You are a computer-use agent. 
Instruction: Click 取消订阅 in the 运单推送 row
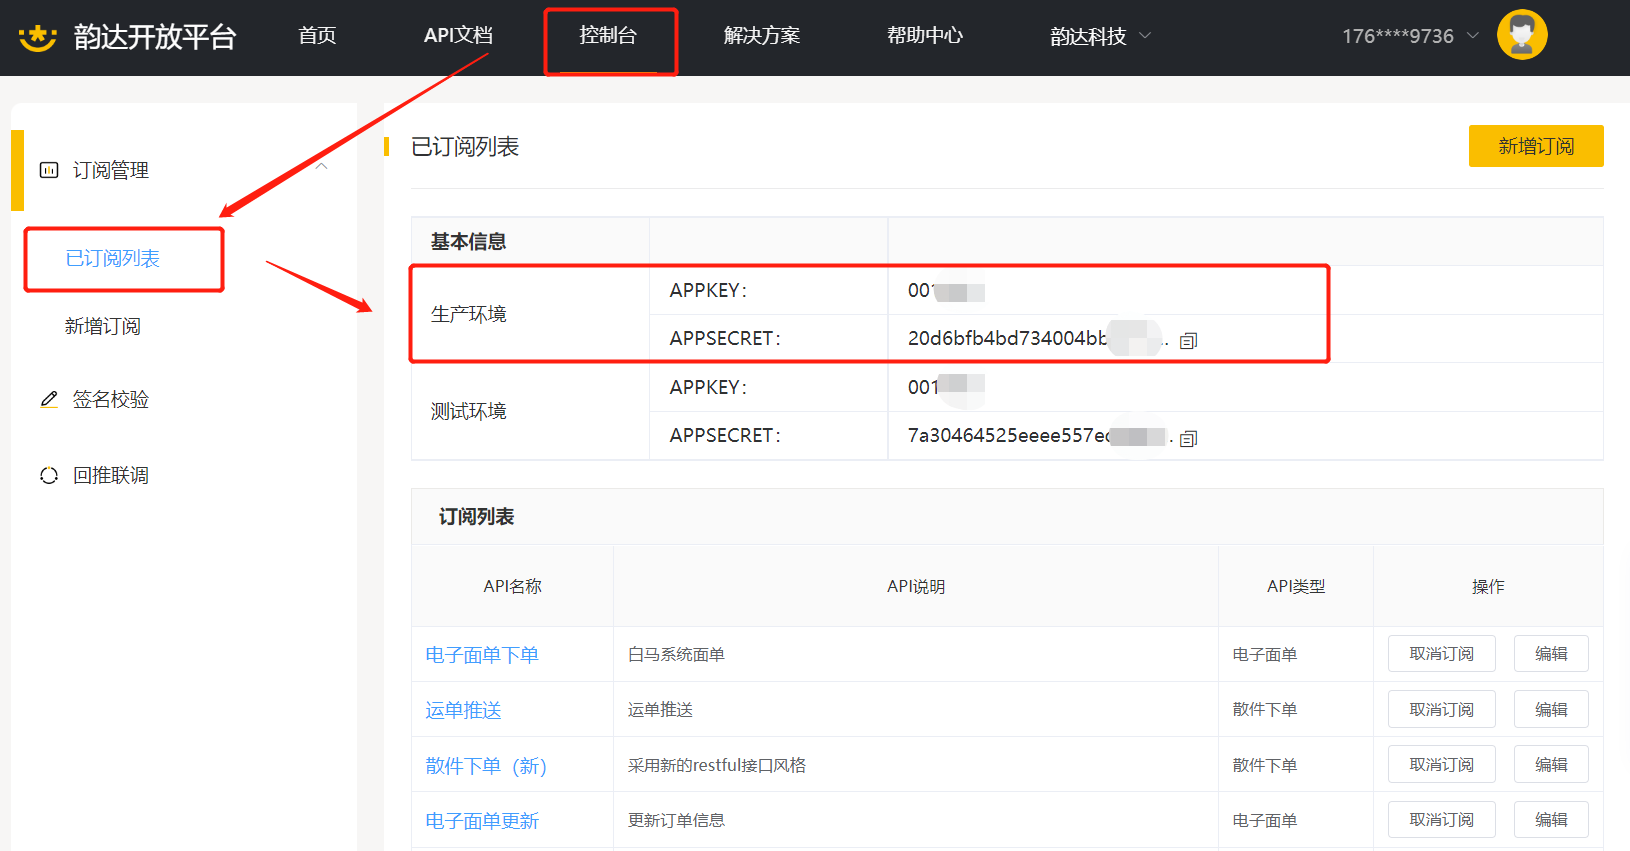[x=1441, y=709]
